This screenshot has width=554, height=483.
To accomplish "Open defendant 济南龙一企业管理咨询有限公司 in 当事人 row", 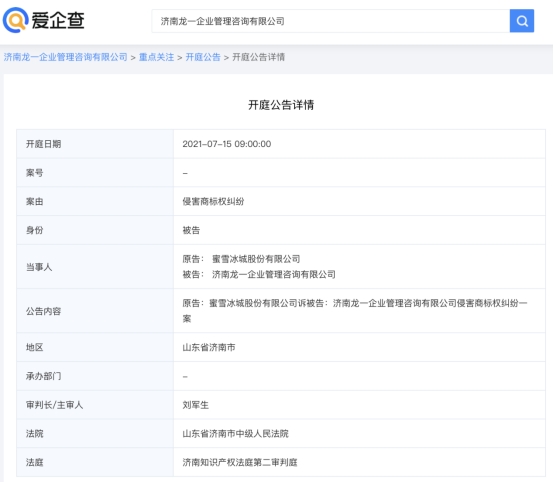I will click(x=274, y=275).
